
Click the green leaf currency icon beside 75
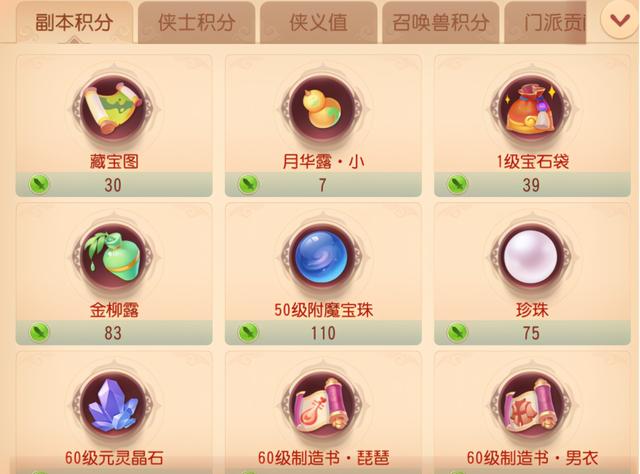(457, 333)
